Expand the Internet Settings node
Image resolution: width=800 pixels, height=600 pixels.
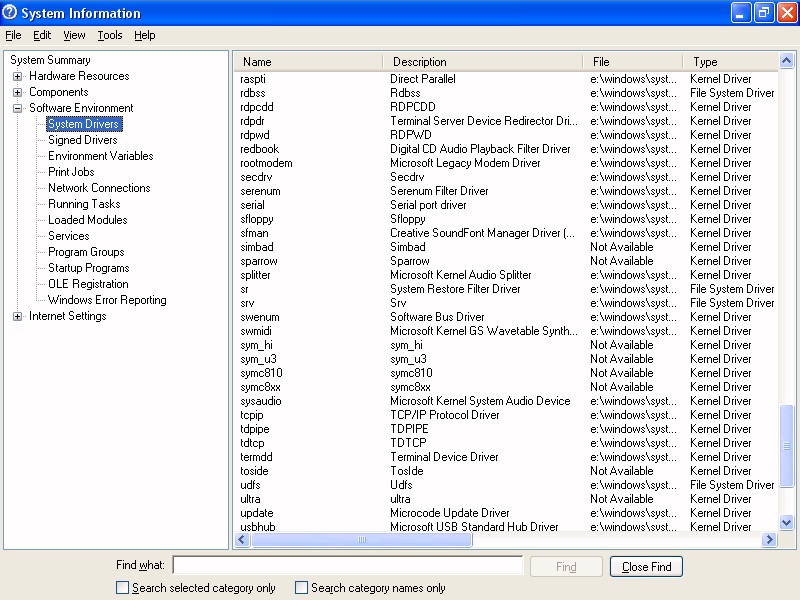click(x=17, y=316)
